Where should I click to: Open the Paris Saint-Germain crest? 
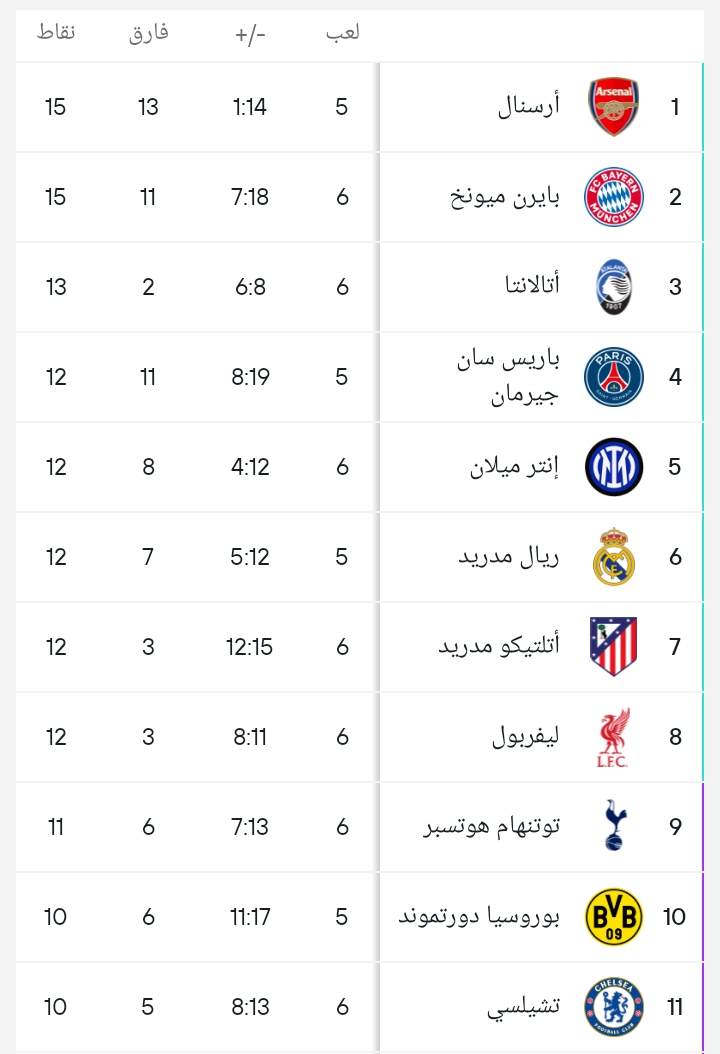click(x=613, y=377)
